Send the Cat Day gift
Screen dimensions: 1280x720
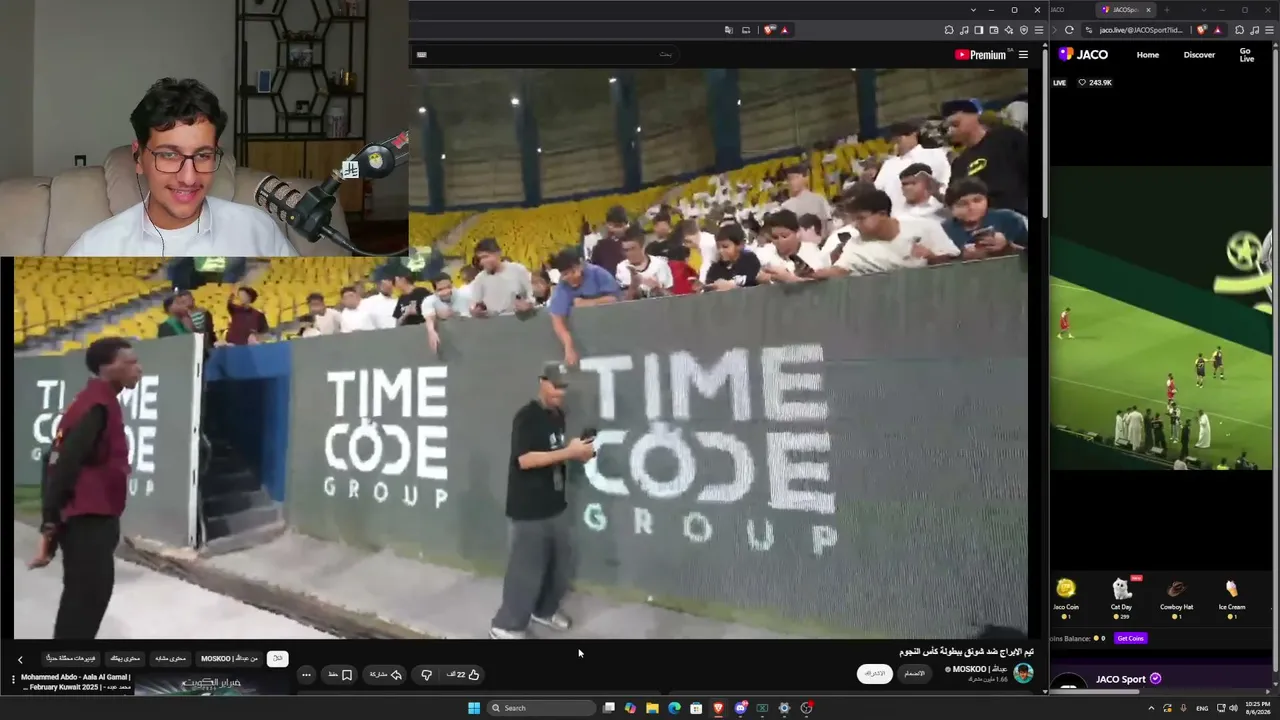tap(1121, 596)
